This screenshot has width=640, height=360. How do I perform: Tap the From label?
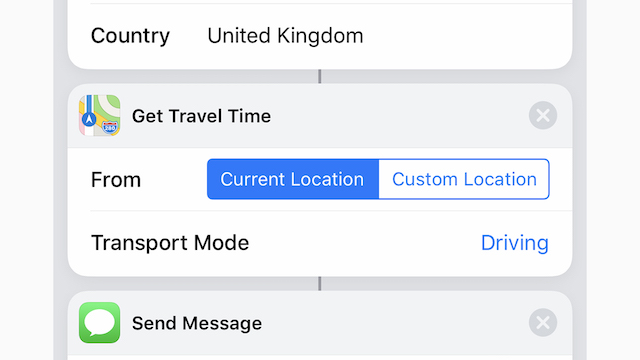116,180
